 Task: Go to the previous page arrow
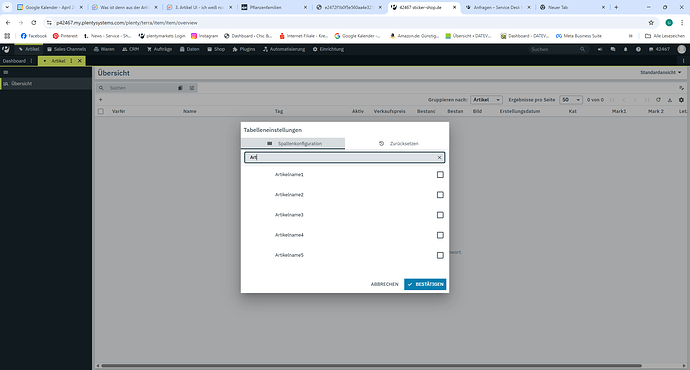pos(624,100)
